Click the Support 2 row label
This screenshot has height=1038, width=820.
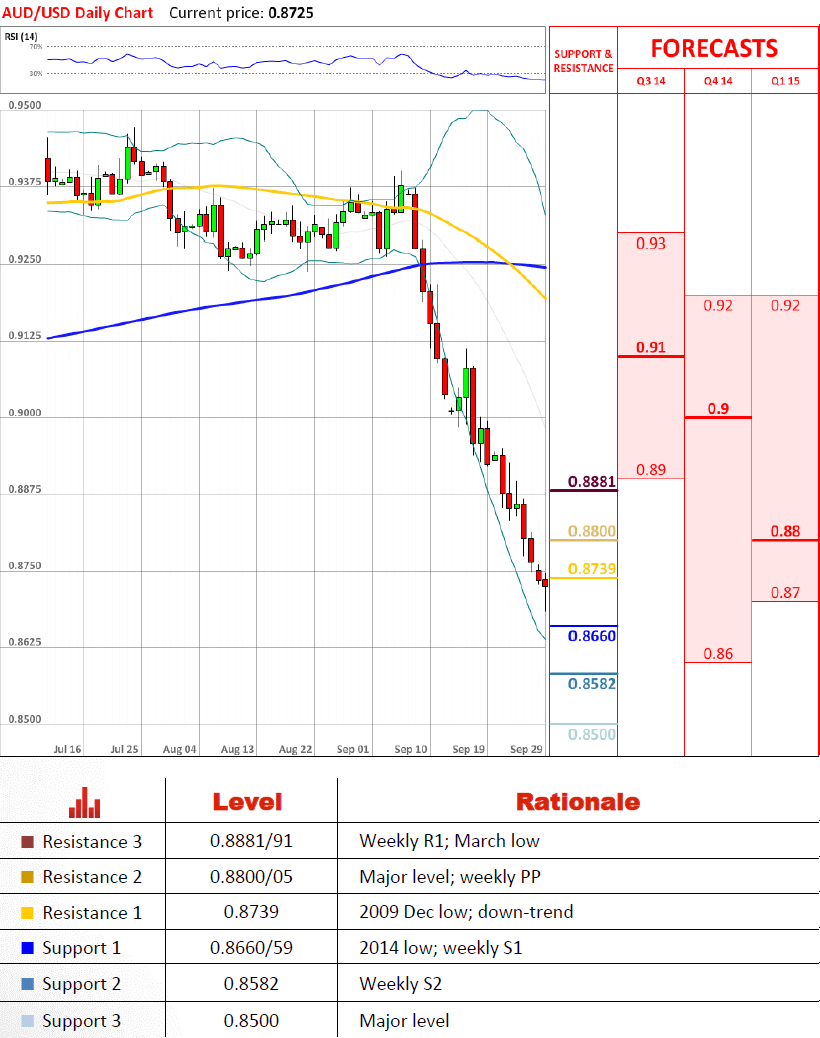(x=81, y=984)
